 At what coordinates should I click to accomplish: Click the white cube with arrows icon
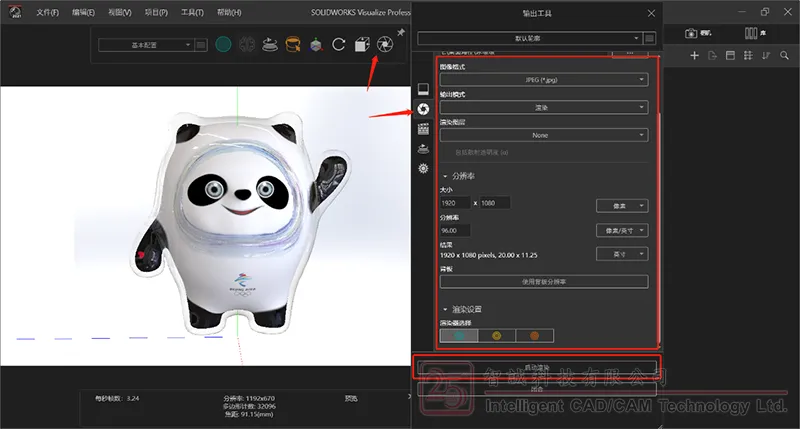362,45
